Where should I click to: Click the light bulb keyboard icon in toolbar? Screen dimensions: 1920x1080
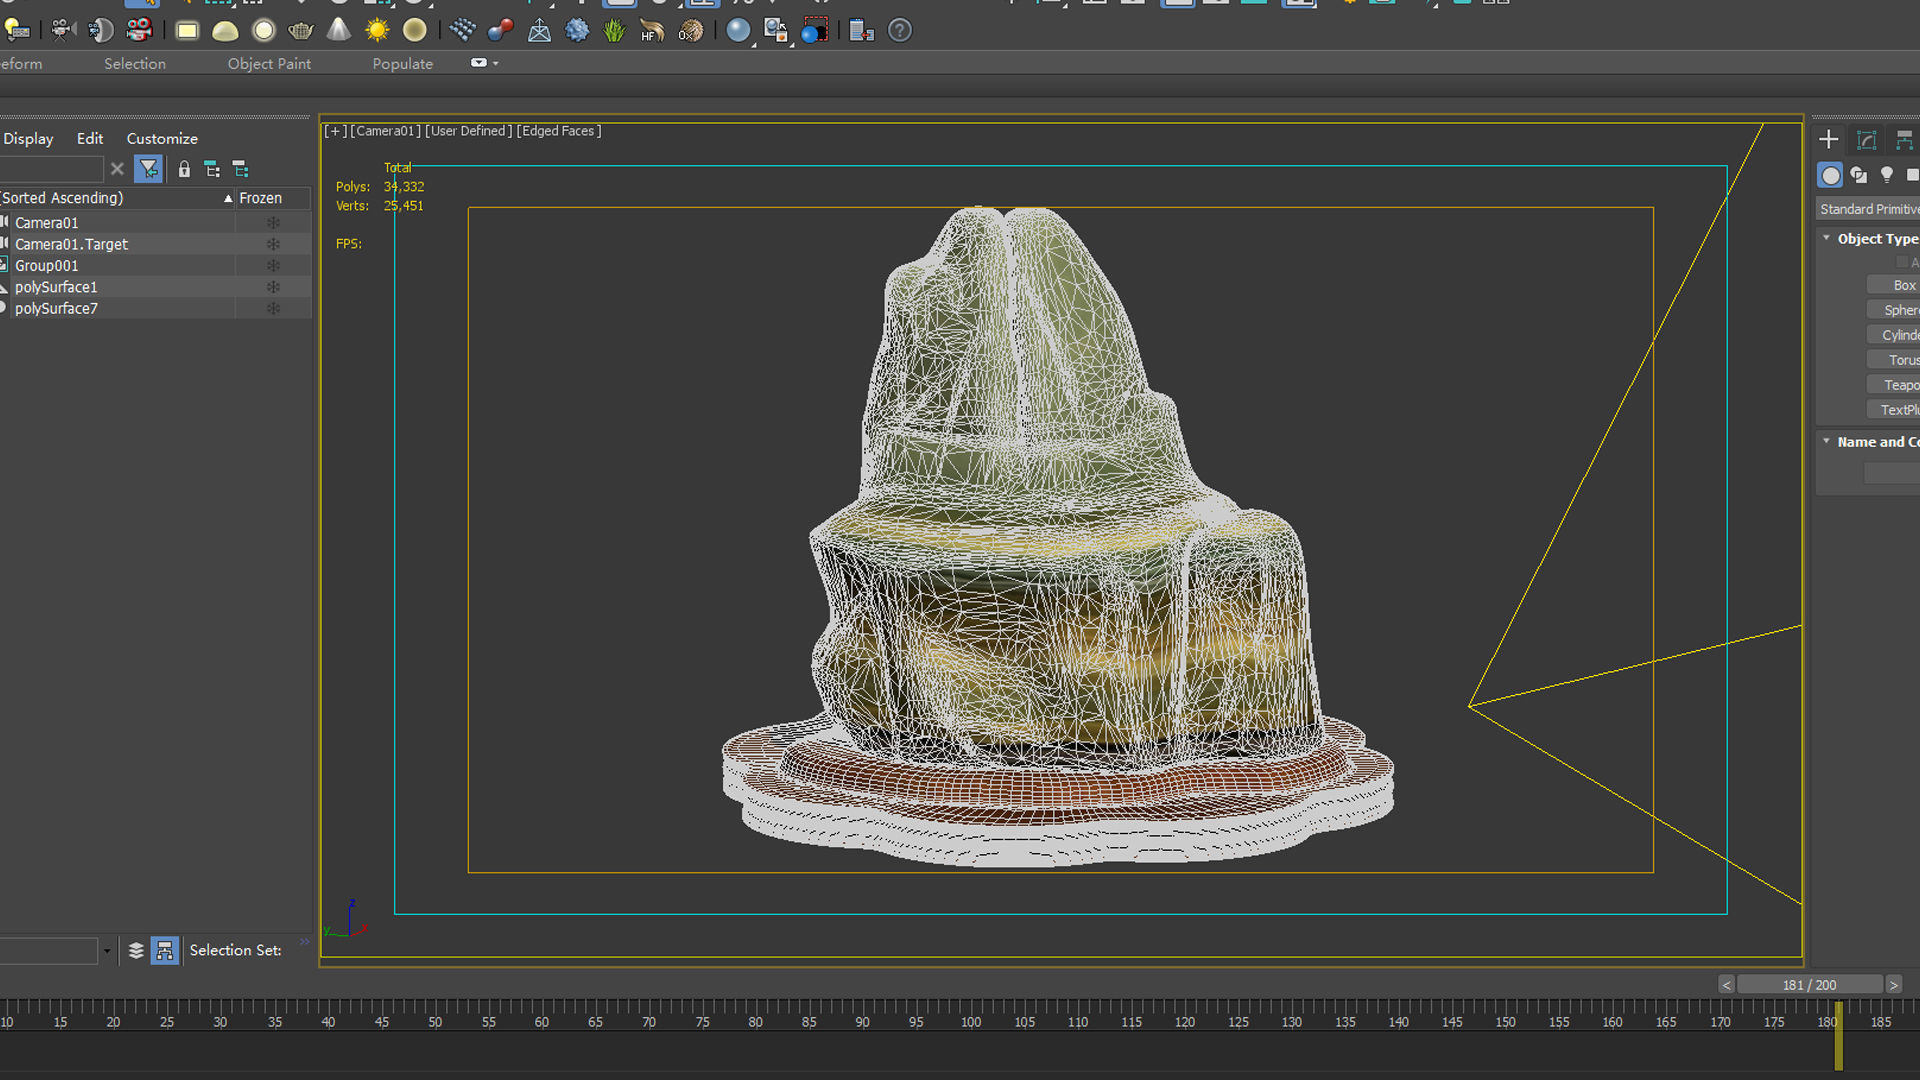(x=17, y=30)
